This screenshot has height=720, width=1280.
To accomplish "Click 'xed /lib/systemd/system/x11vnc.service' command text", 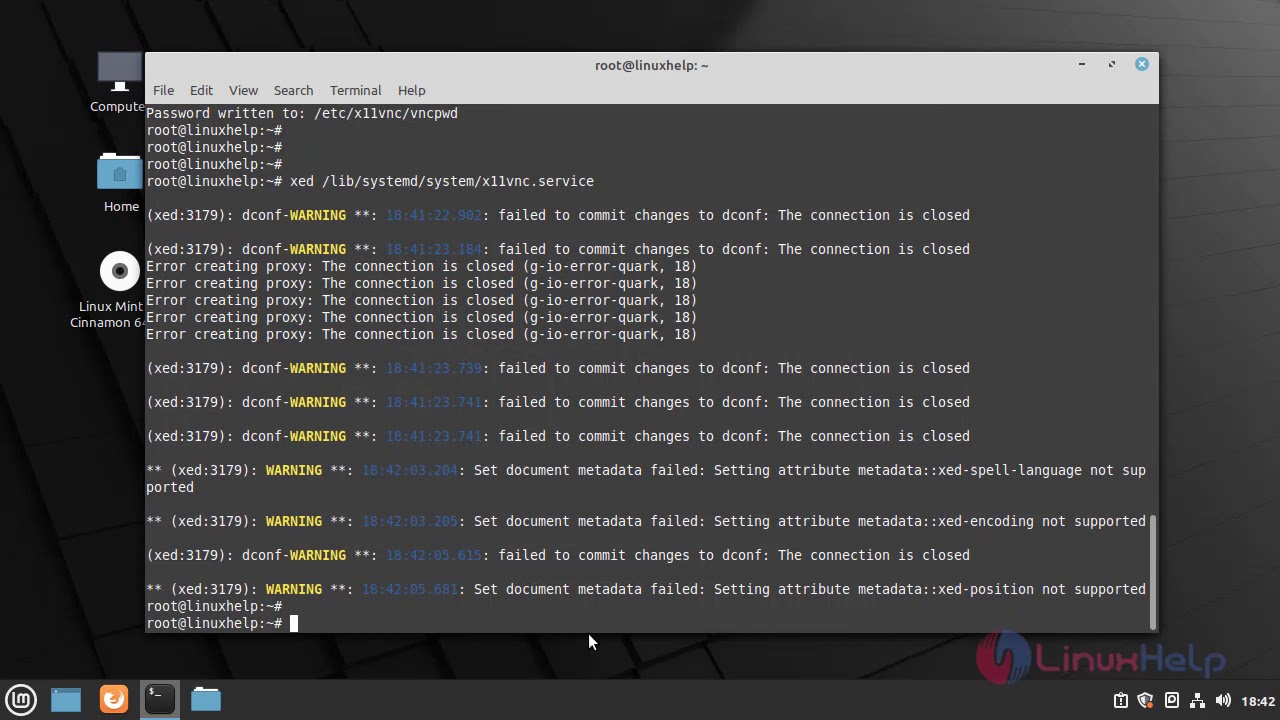I will [441, 181].
